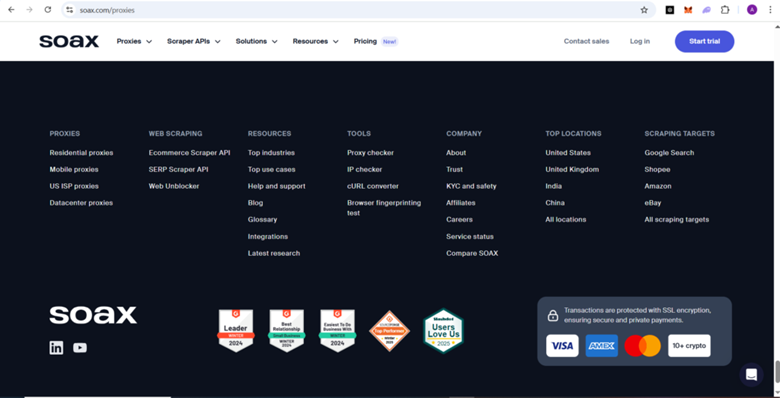The width and height of the screenshot is (780, 398).
Task: Open Residential proxies link
Action: tap(81, 153)
